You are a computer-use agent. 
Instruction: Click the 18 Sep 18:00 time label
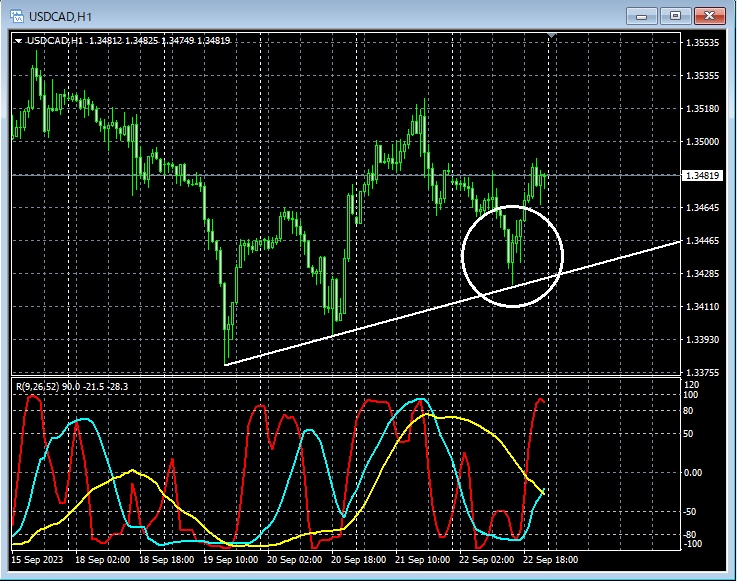167,560
